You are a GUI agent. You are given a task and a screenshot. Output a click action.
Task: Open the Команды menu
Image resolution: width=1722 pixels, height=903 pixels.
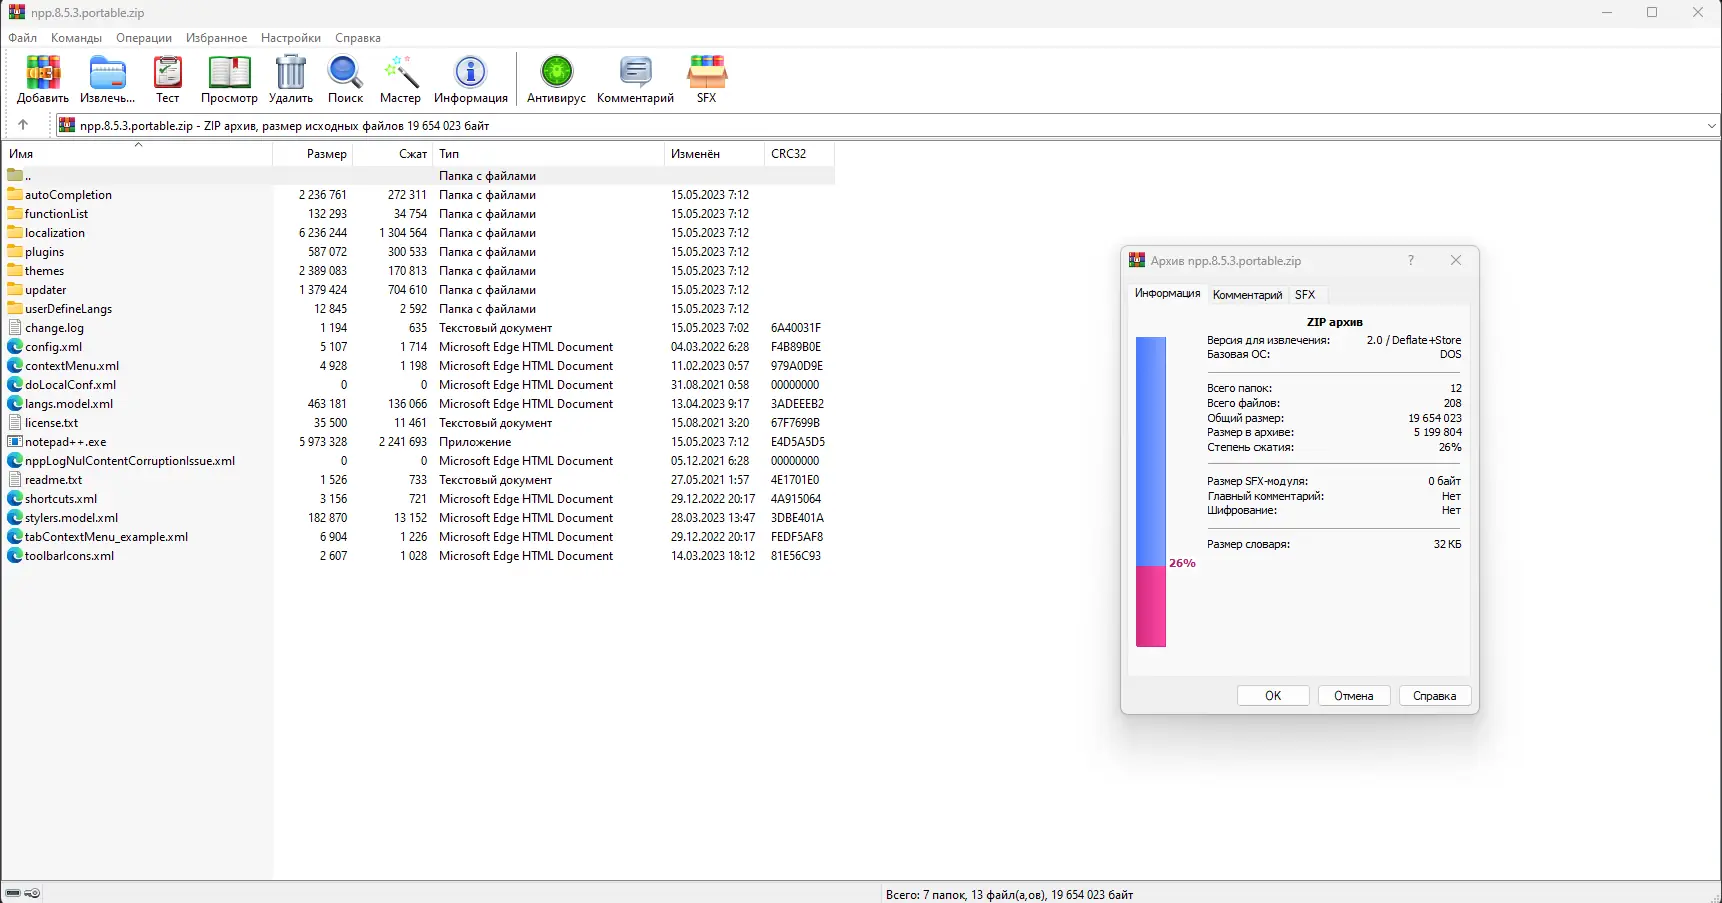76,38
